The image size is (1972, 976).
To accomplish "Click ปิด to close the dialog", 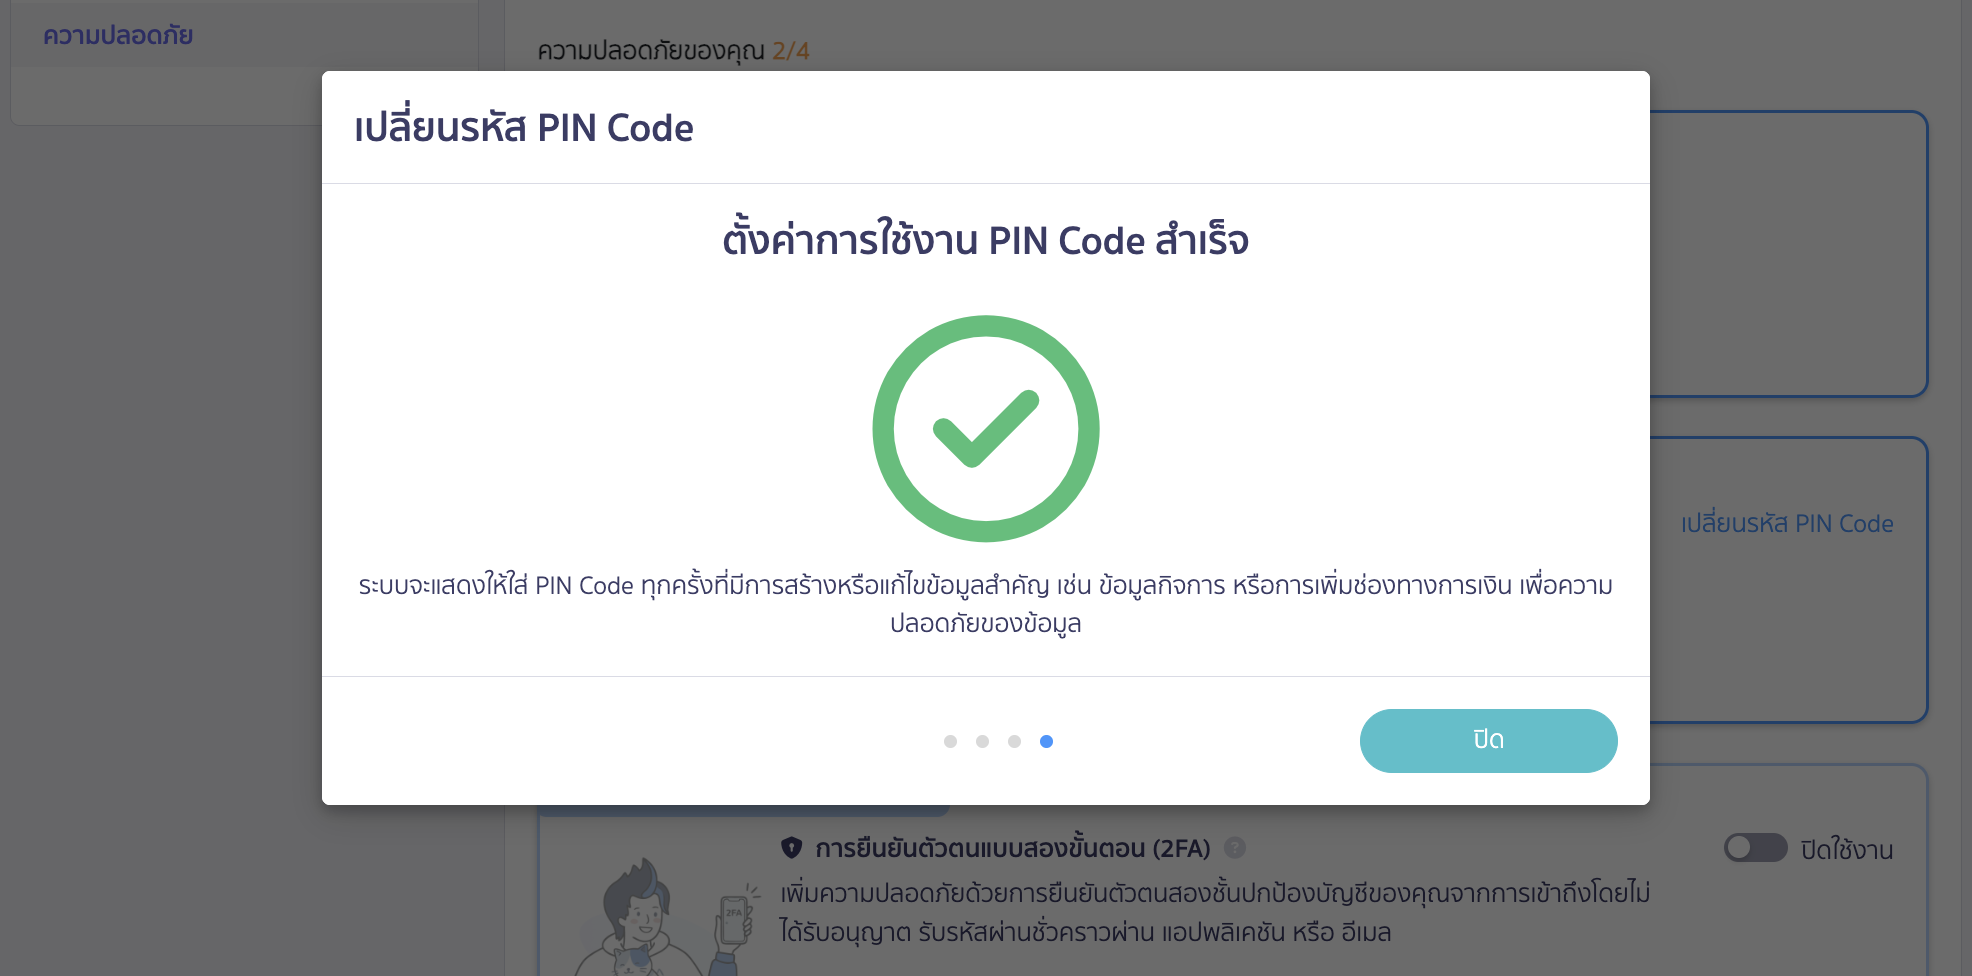I will click(1488, 740).
